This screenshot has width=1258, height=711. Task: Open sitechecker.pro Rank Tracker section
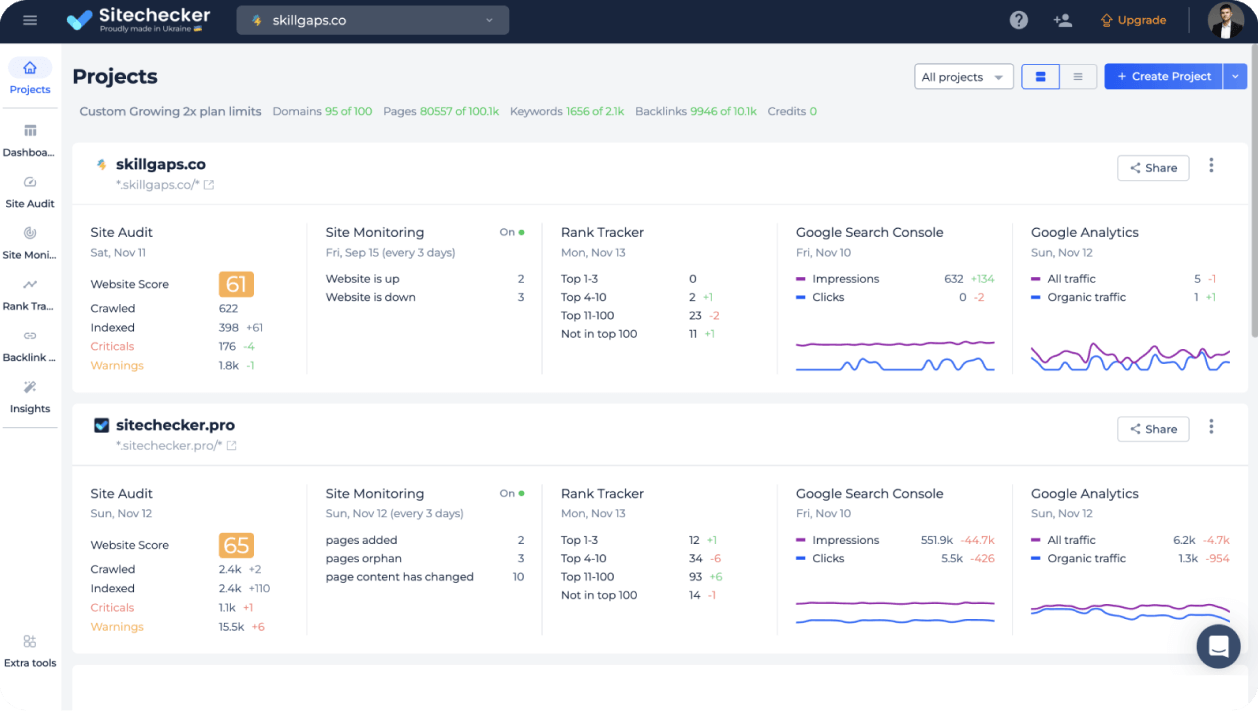click(x=602, y=494)
